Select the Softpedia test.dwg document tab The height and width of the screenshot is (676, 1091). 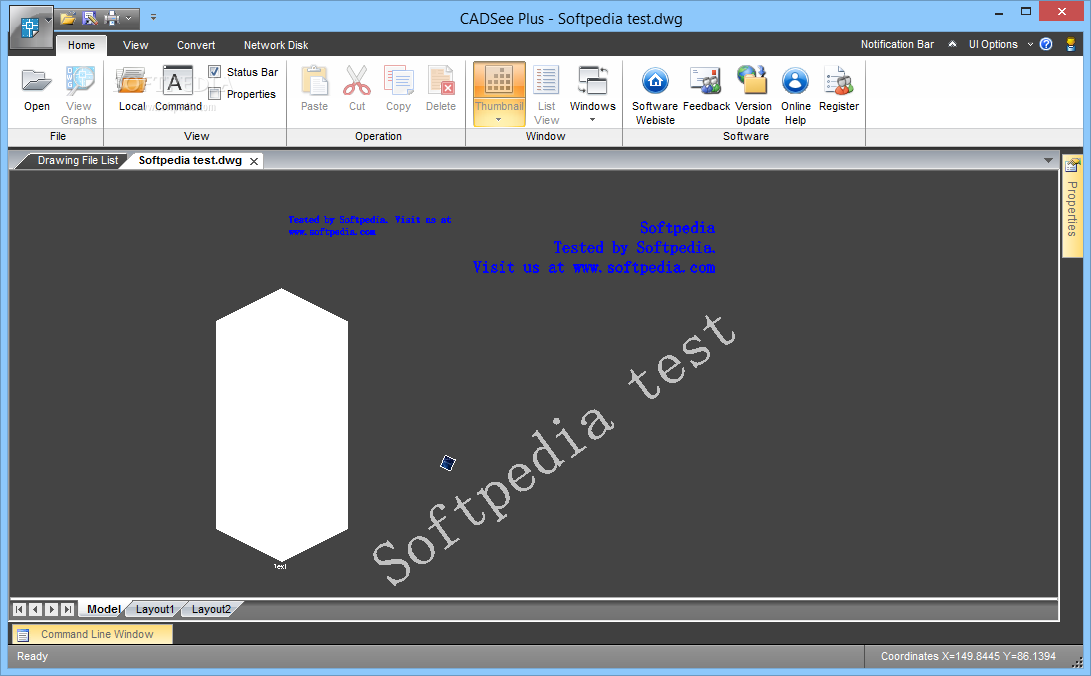click(x=190, y=160)
